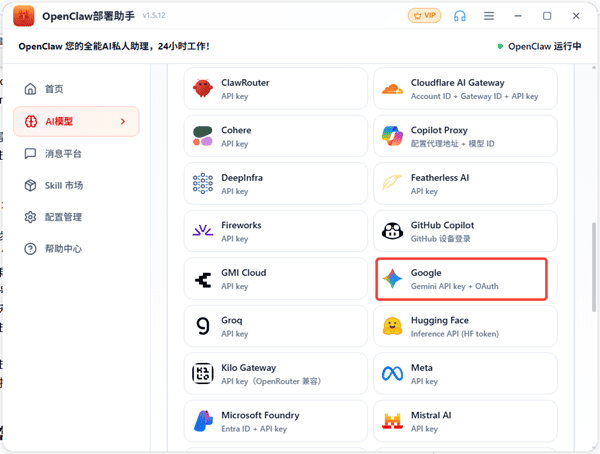Click the chat bubble icon for 消息平台

click(30, 154)
